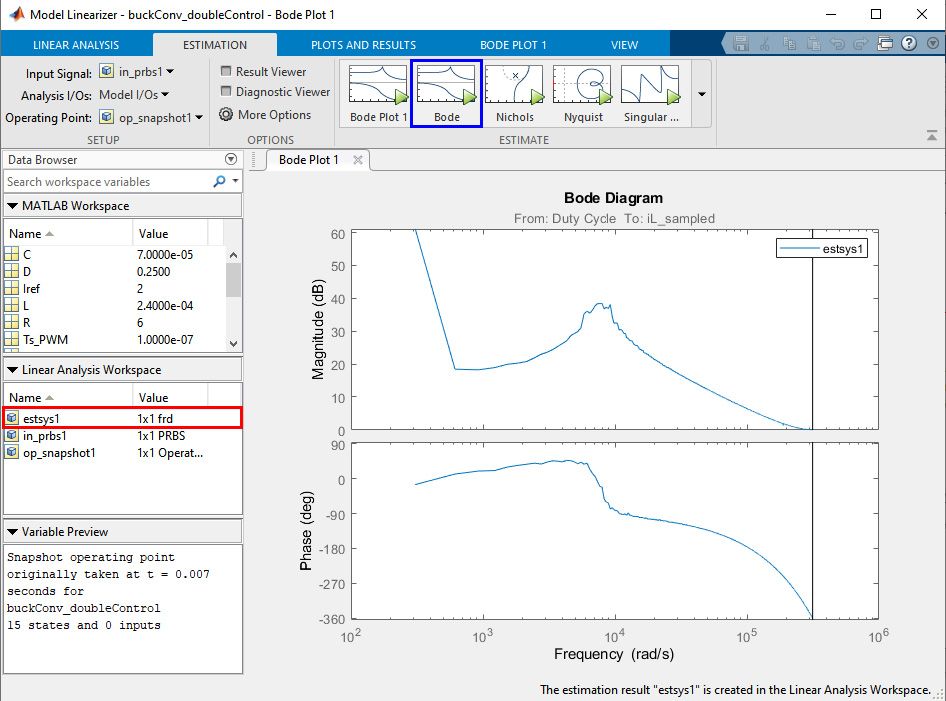This screenshot has width=946, height=701.
Task: Switch to the Plots and Results tab
Action: click(363, 45)
